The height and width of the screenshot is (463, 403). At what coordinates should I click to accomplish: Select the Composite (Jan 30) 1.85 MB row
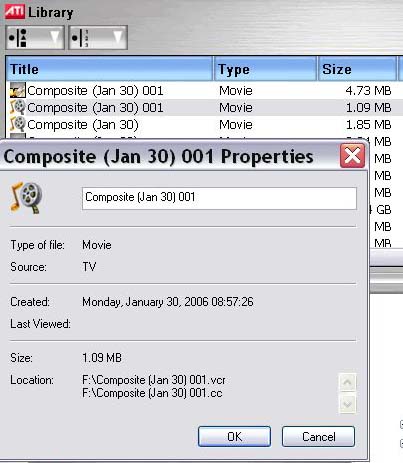coord(204,124)
